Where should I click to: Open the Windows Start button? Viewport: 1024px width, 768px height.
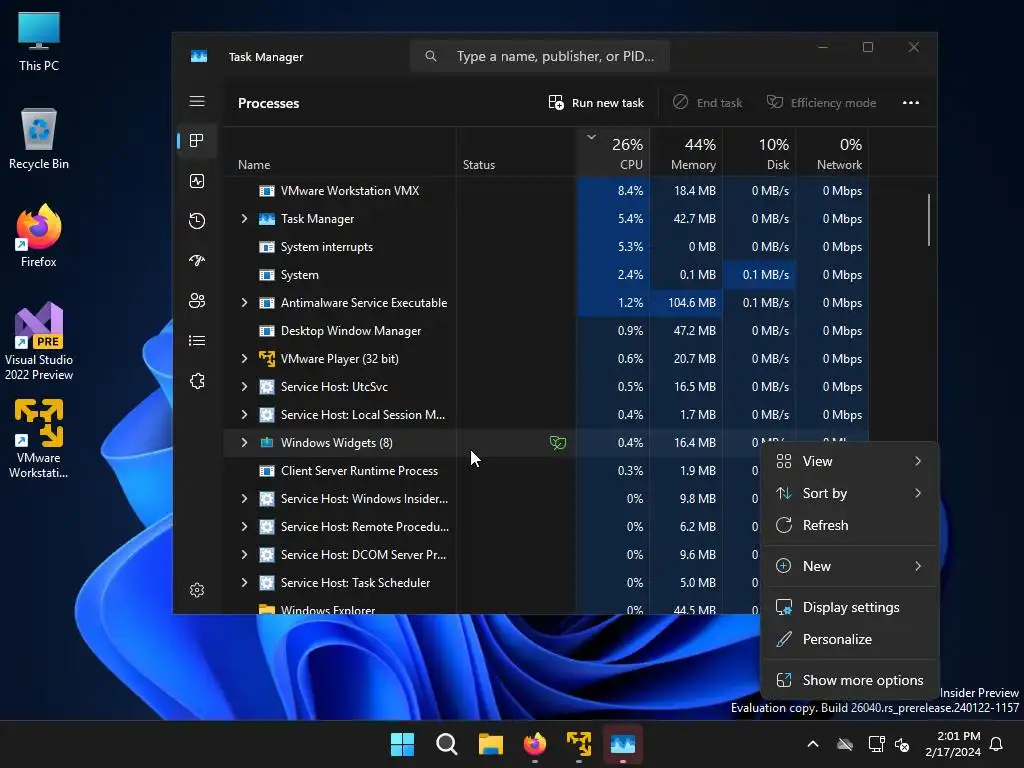[x=402, y=744]
